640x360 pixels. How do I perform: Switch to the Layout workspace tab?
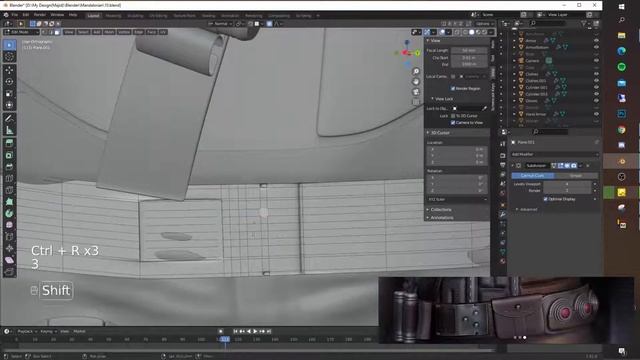93,16
